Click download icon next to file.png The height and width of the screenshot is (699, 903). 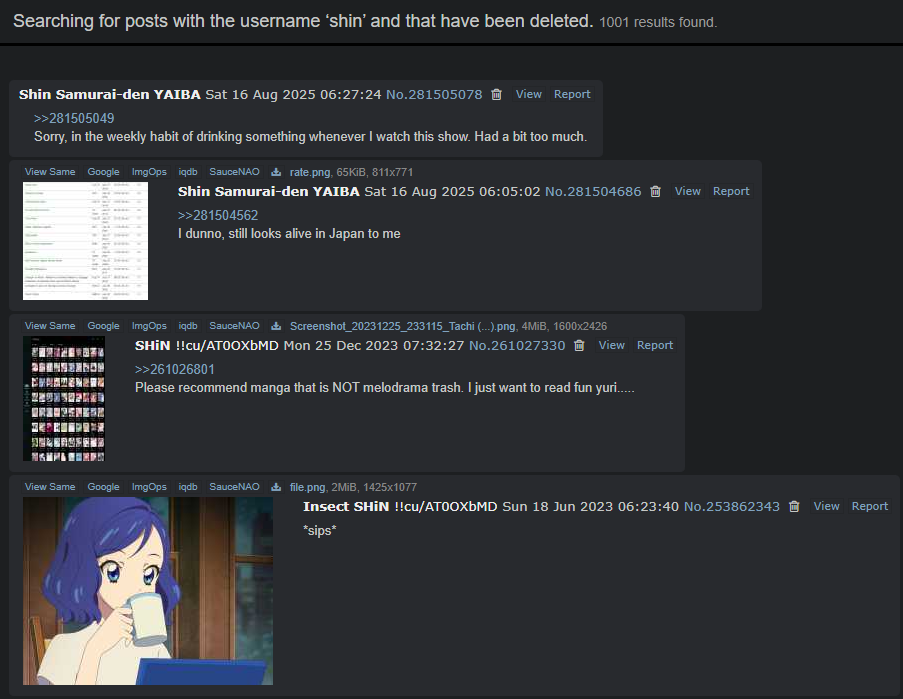(x=276, y=487)
